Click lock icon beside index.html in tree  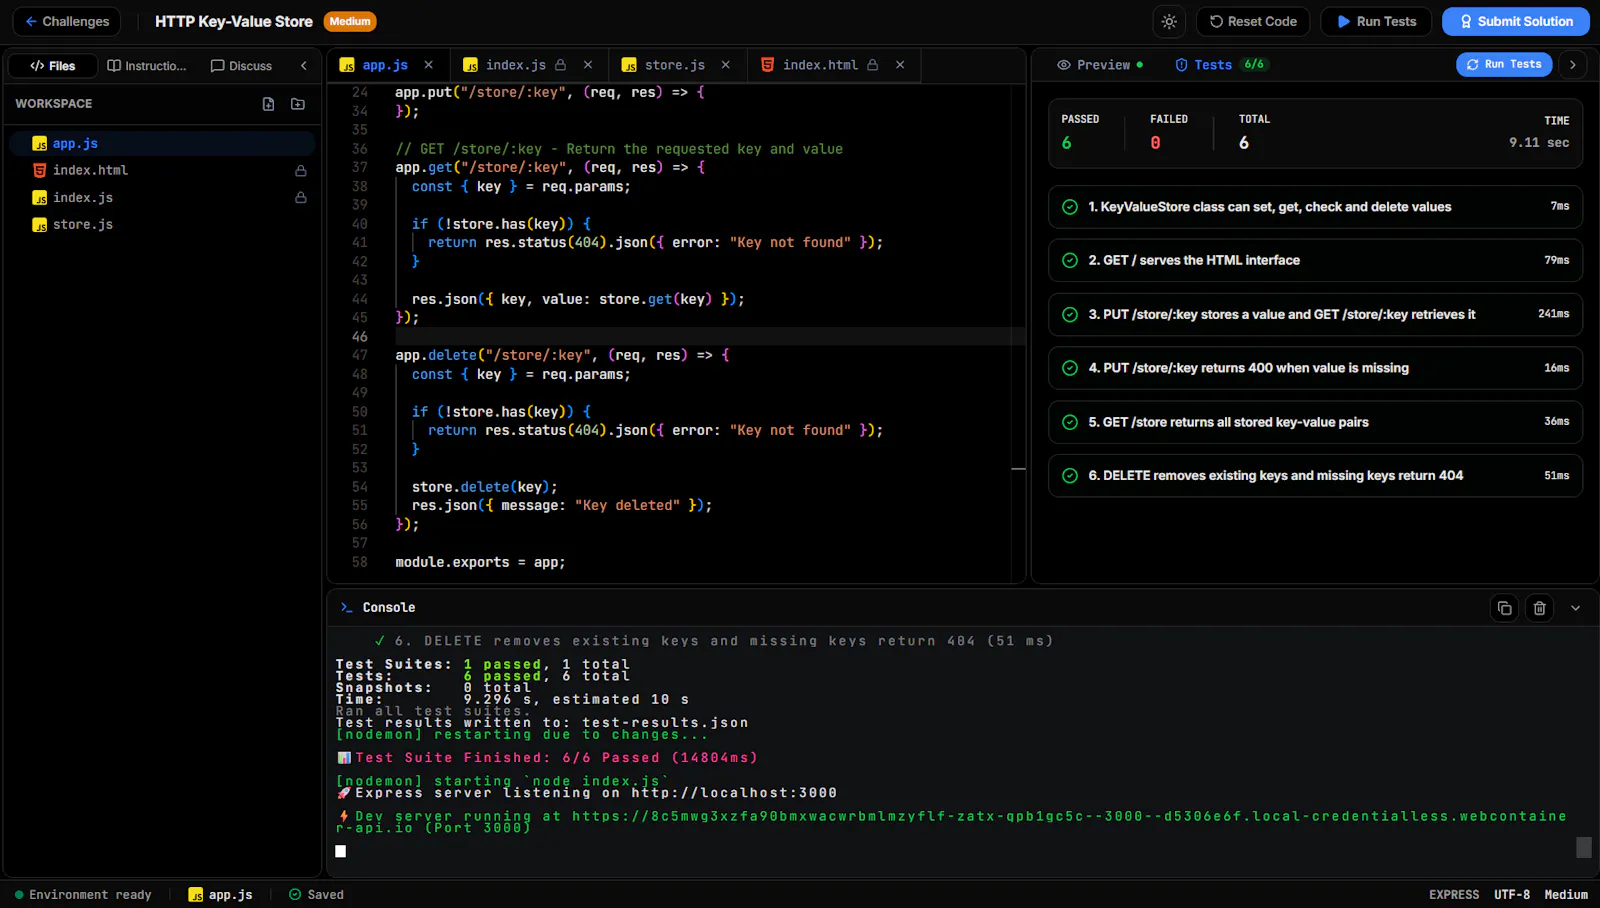tap(300, 171)
